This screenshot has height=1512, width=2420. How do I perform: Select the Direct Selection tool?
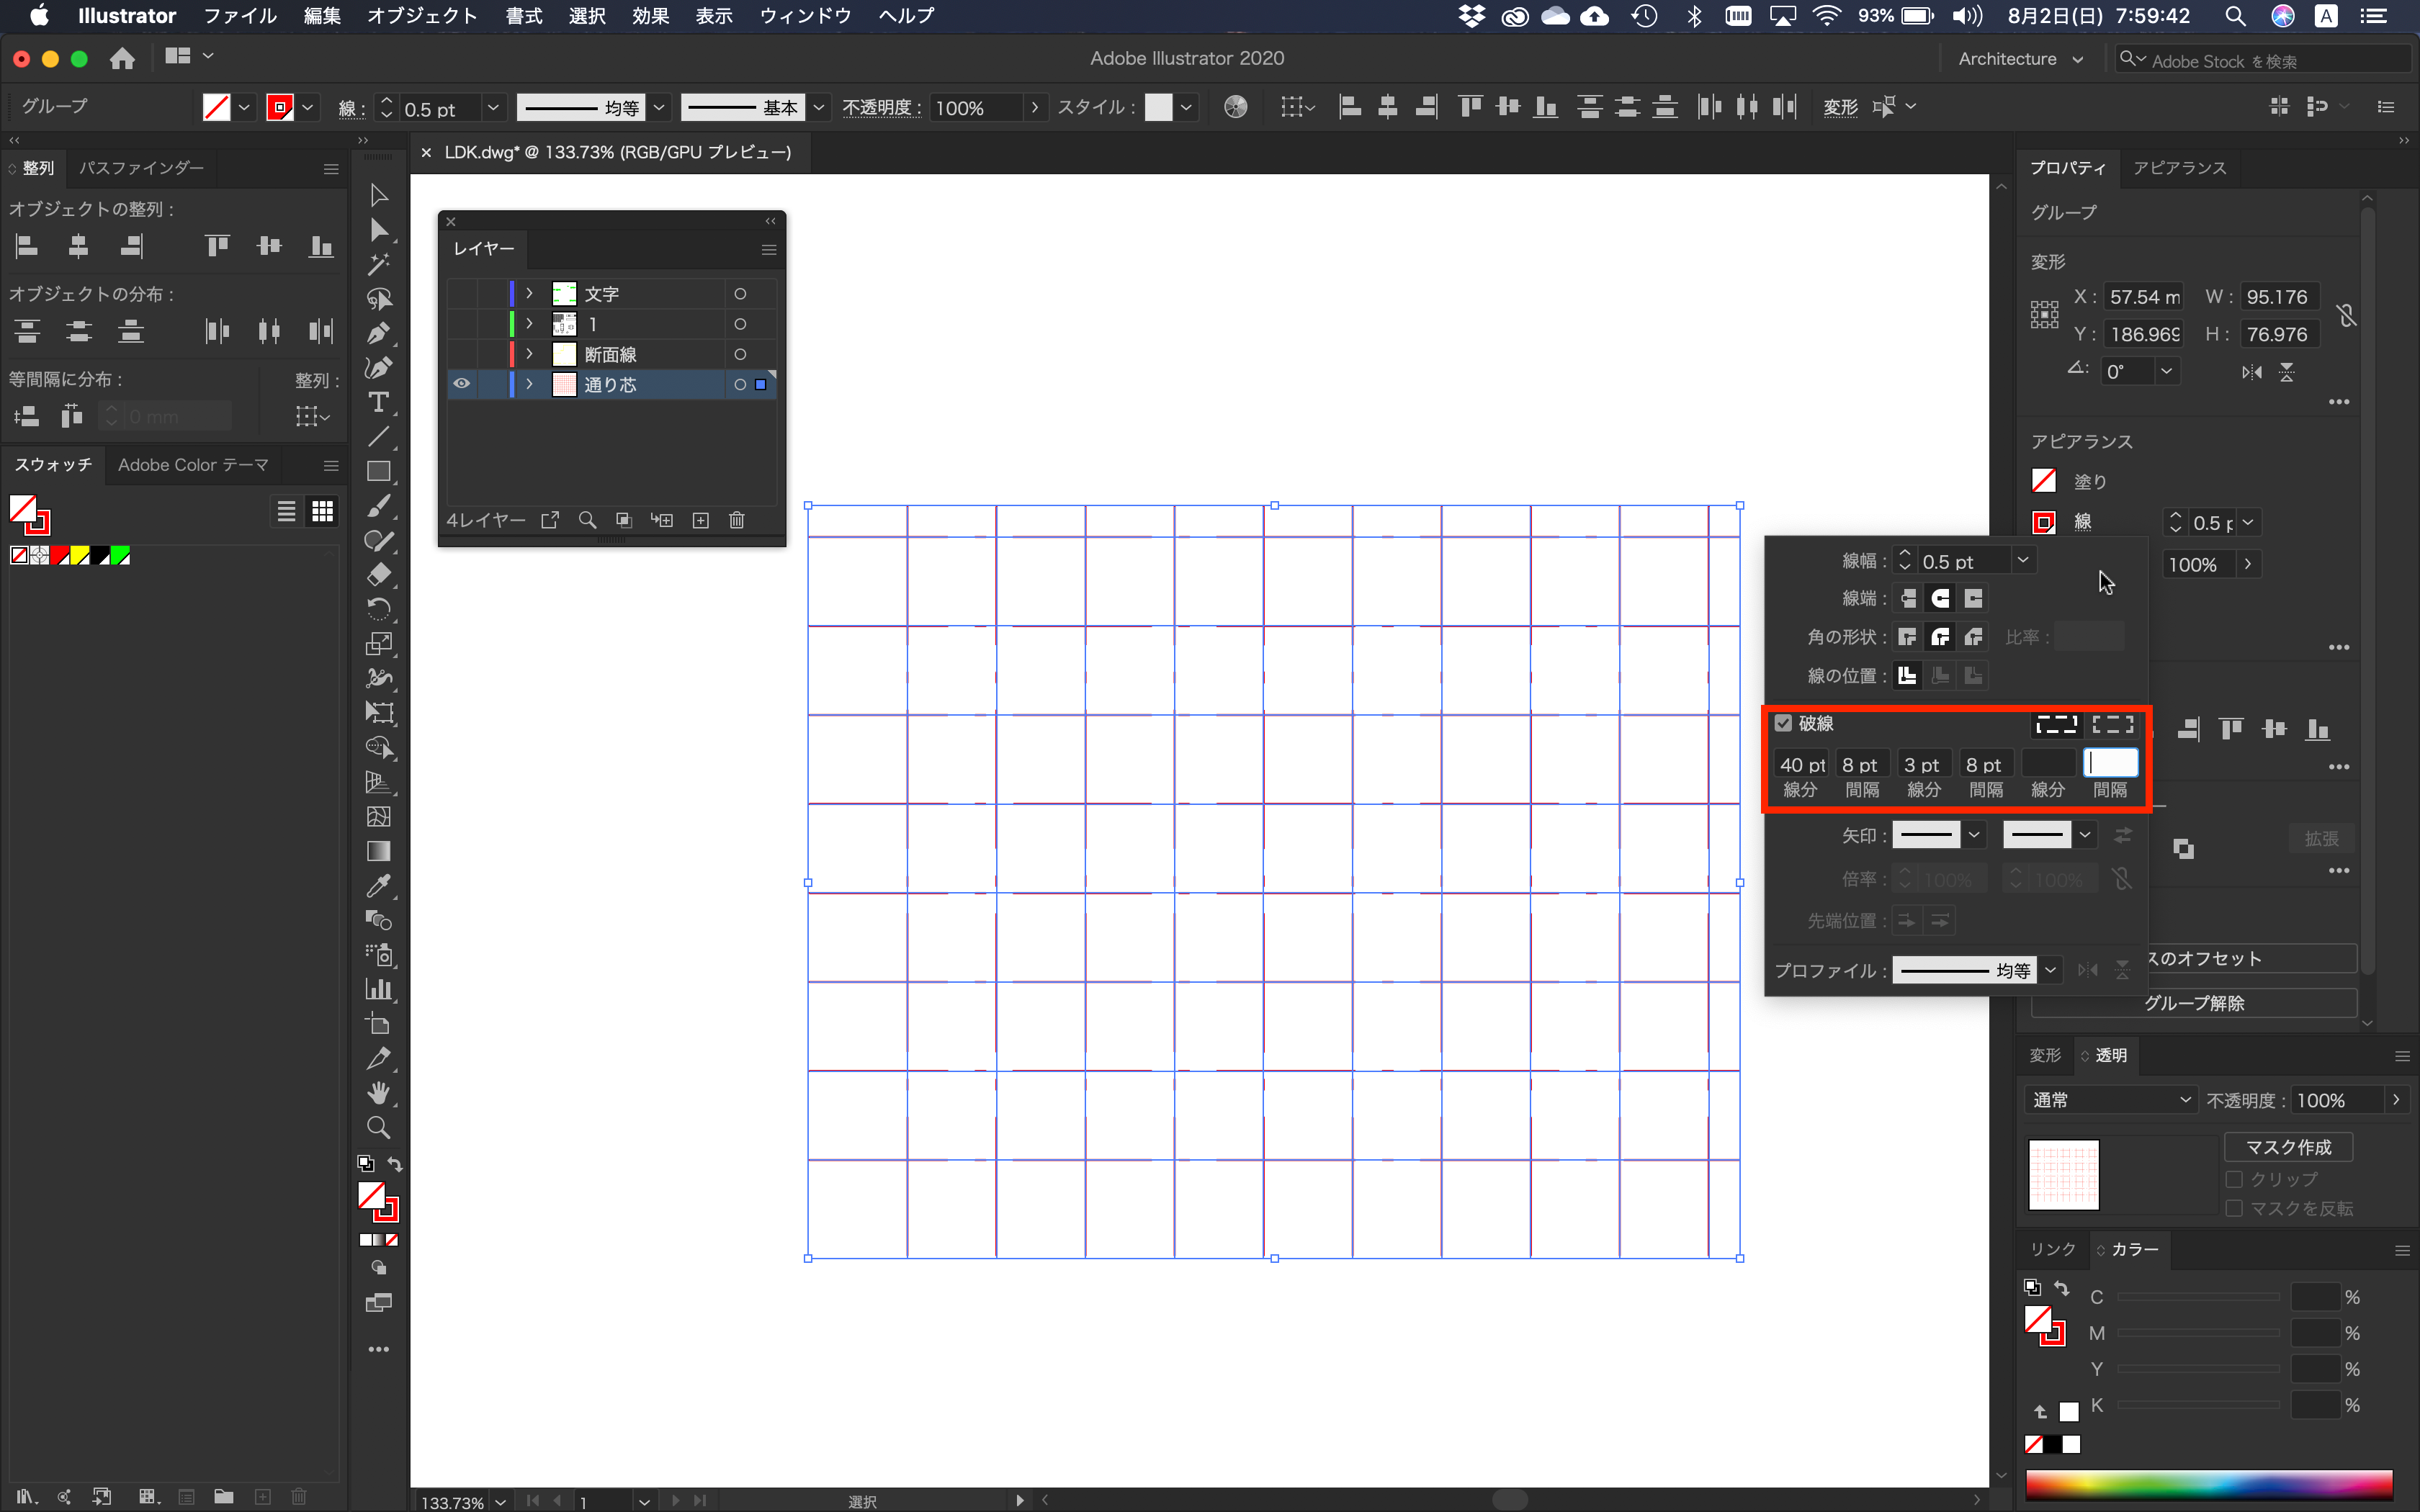[378, 230]
